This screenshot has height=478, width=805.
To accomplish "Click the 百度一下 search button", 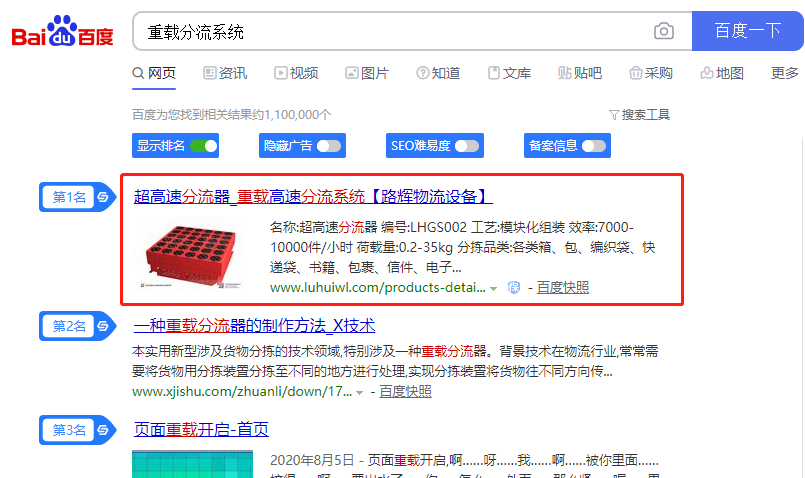I will [747, 31].
